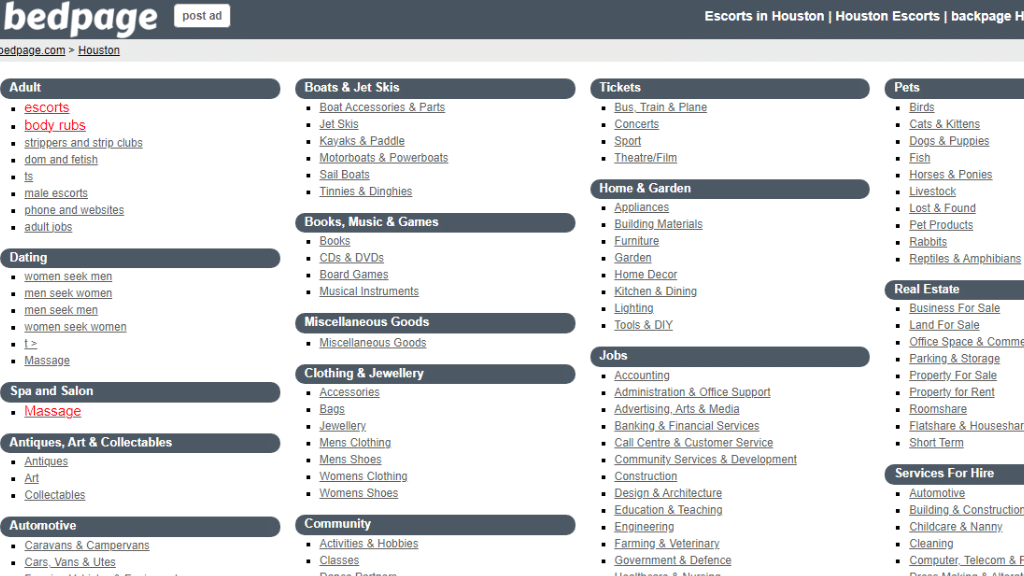The height and width of the screenshot is (576, 1024).
Task: Click Musical Instruments link
Action: (x=369, y=291)
